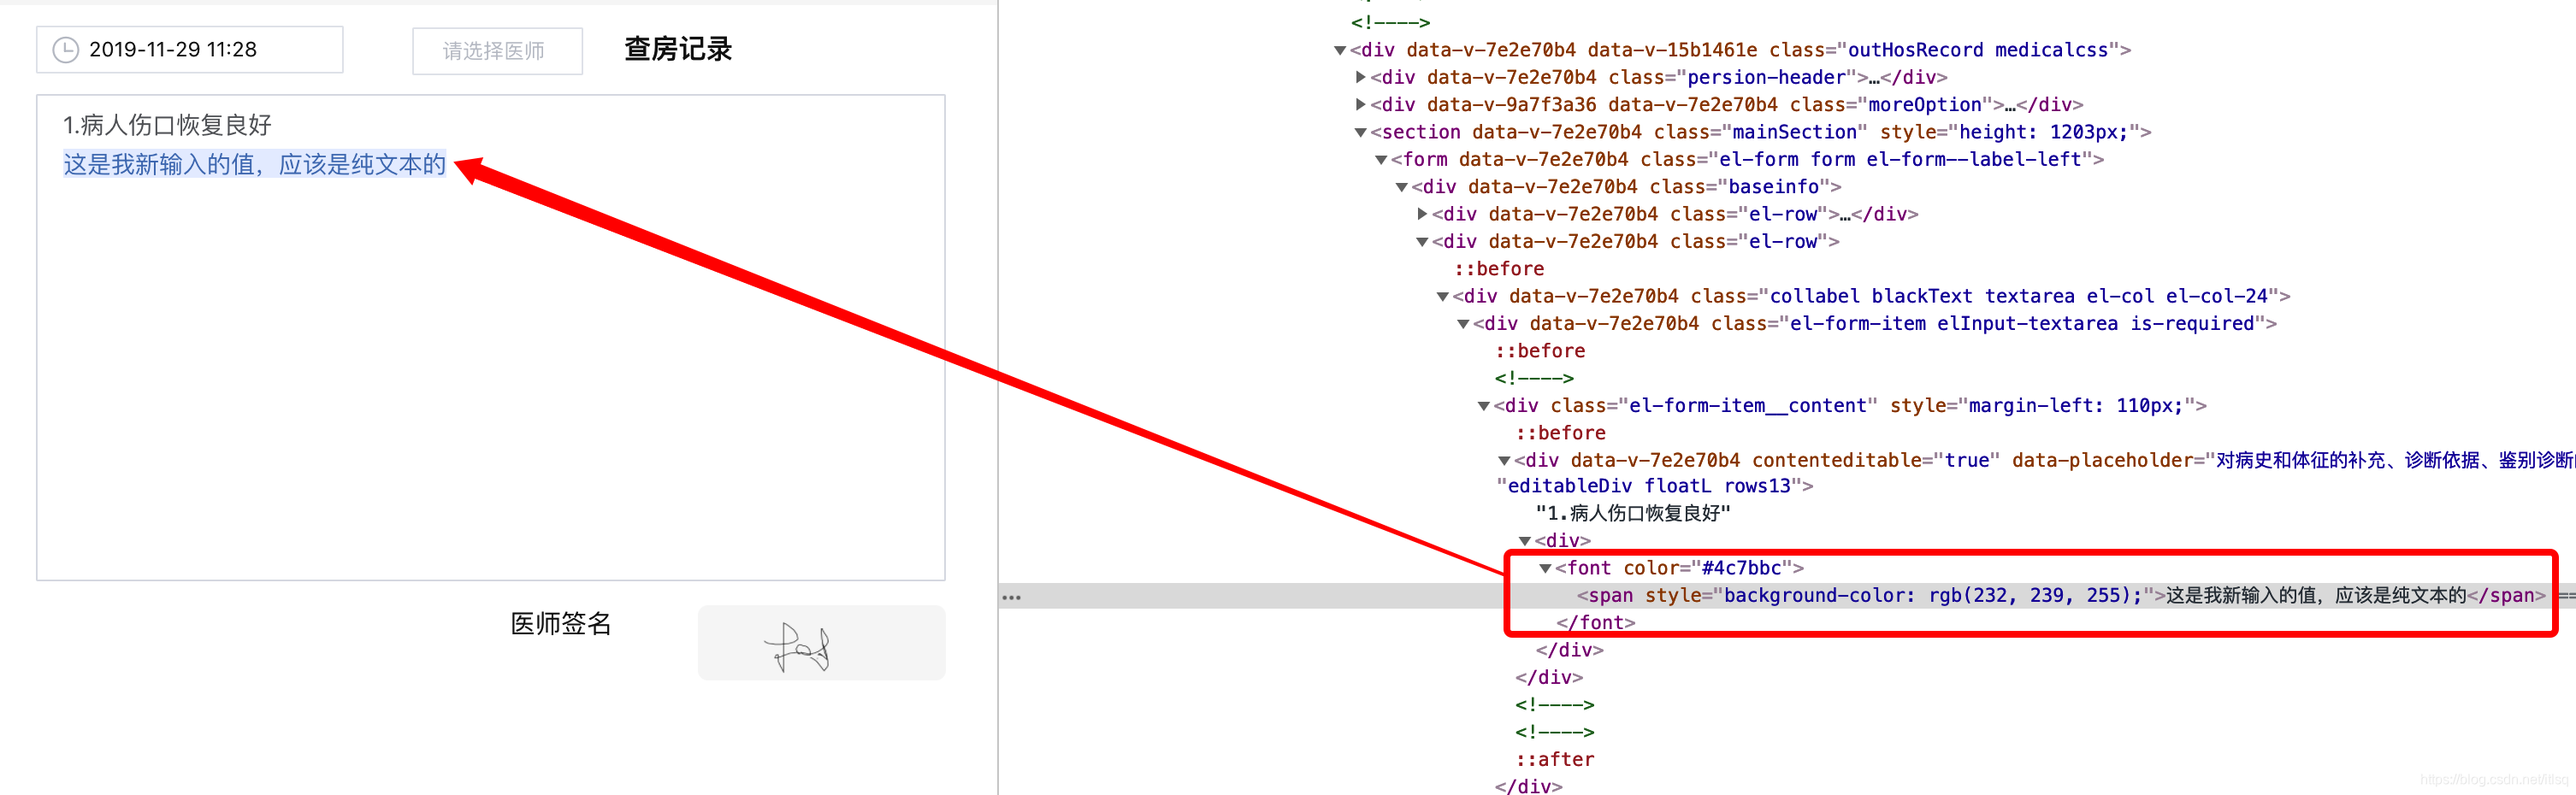Collapse the outHosRecord medicalcss div node

tap(1340, 50)
